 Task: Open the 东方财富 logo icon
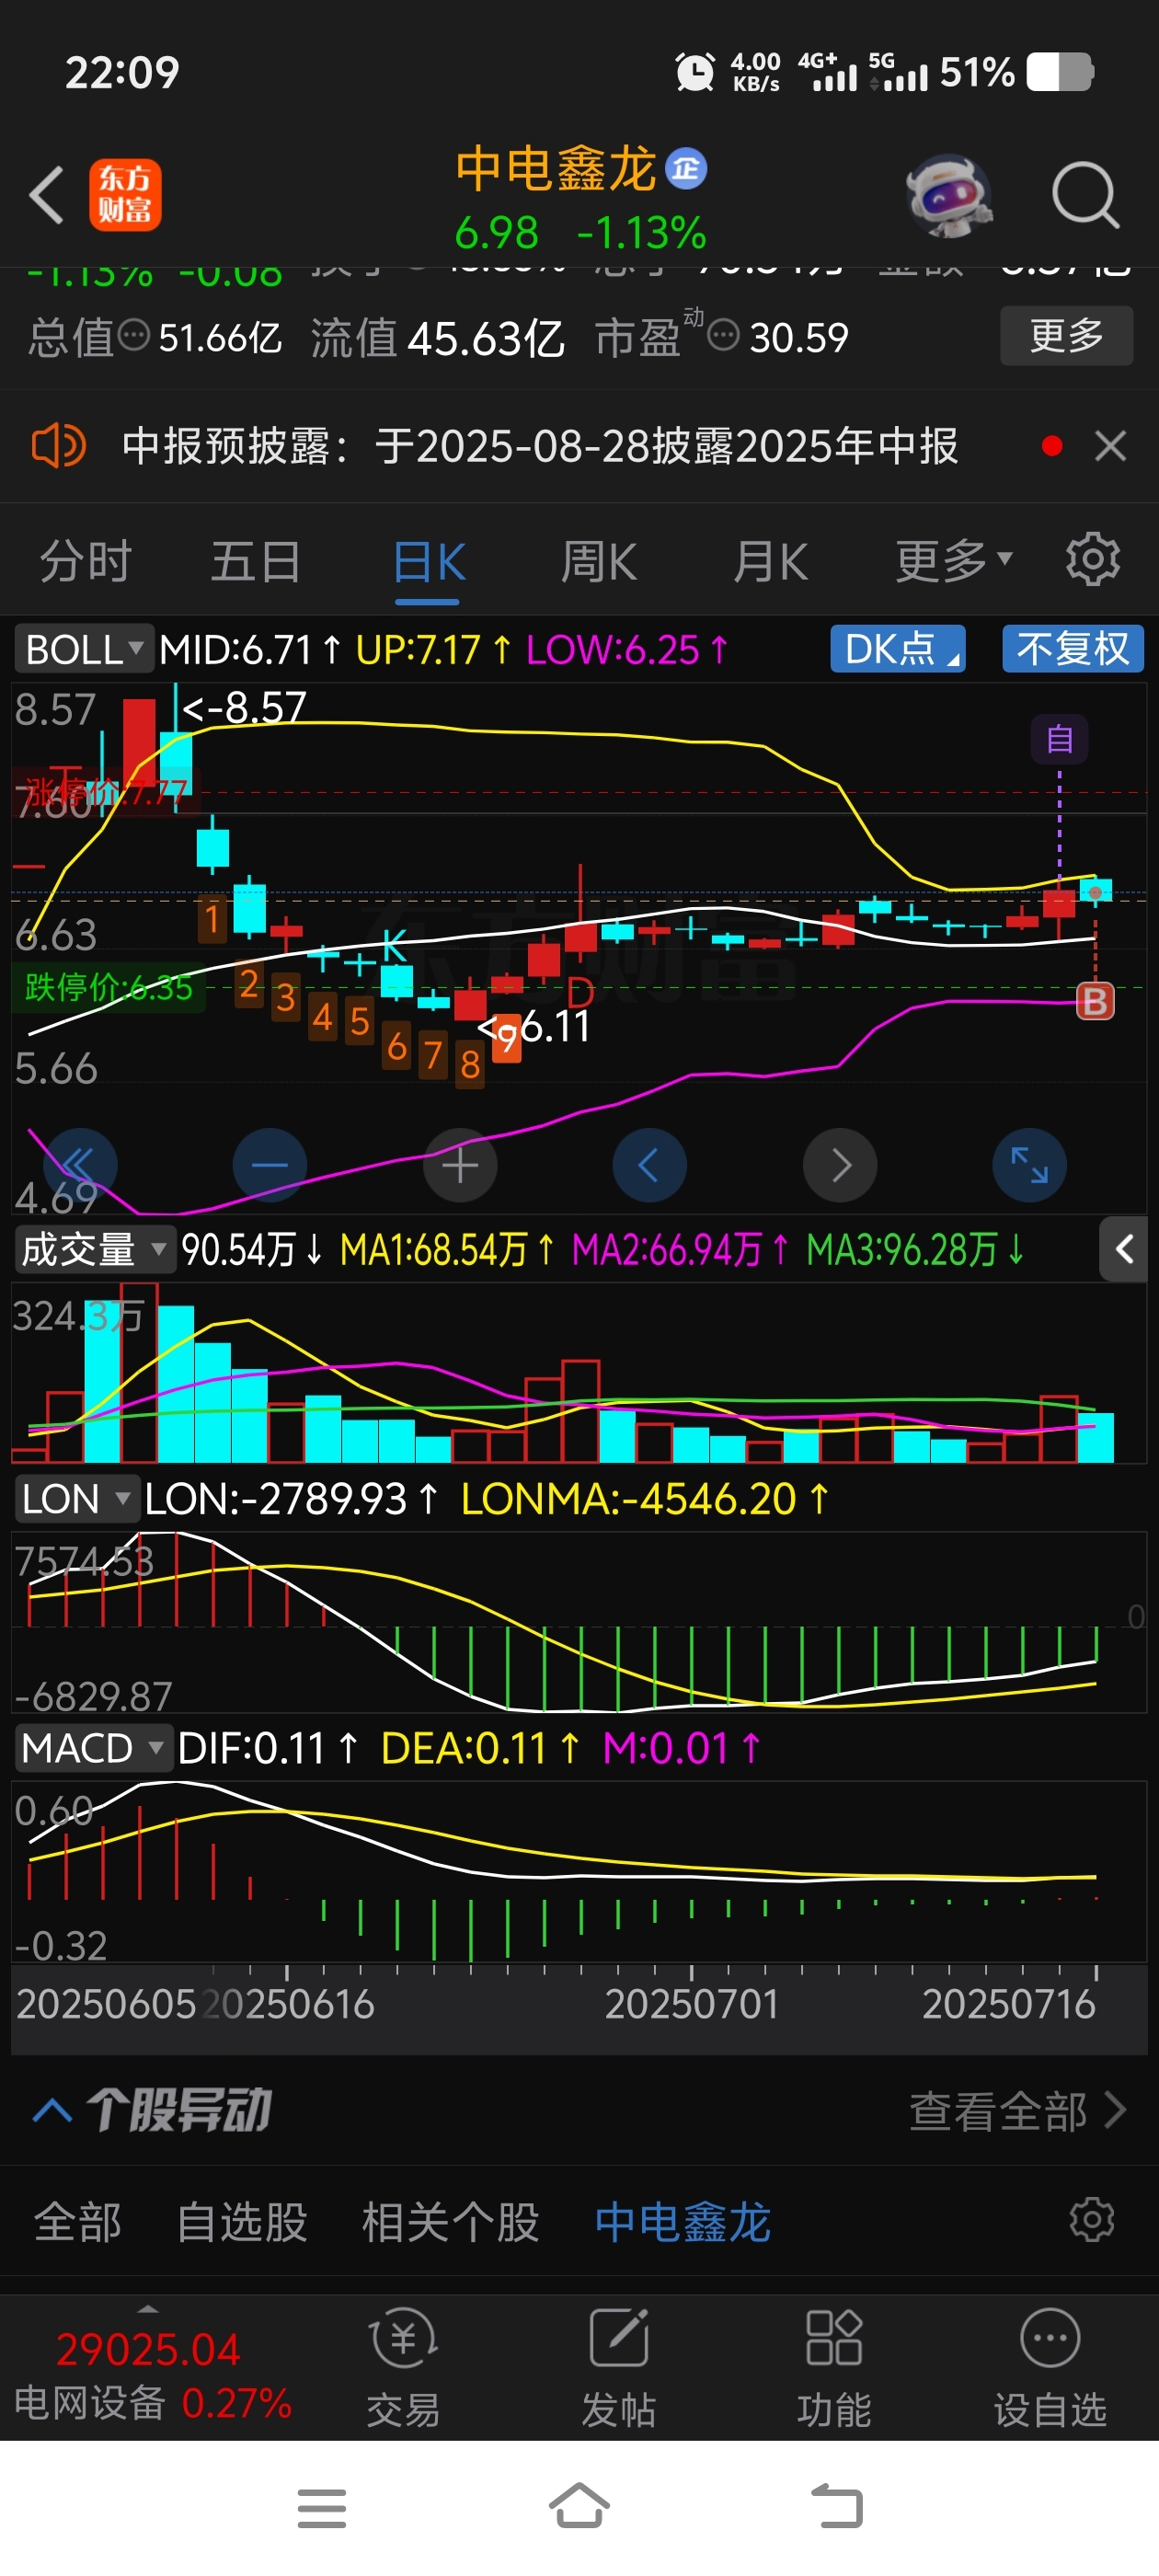125,195
